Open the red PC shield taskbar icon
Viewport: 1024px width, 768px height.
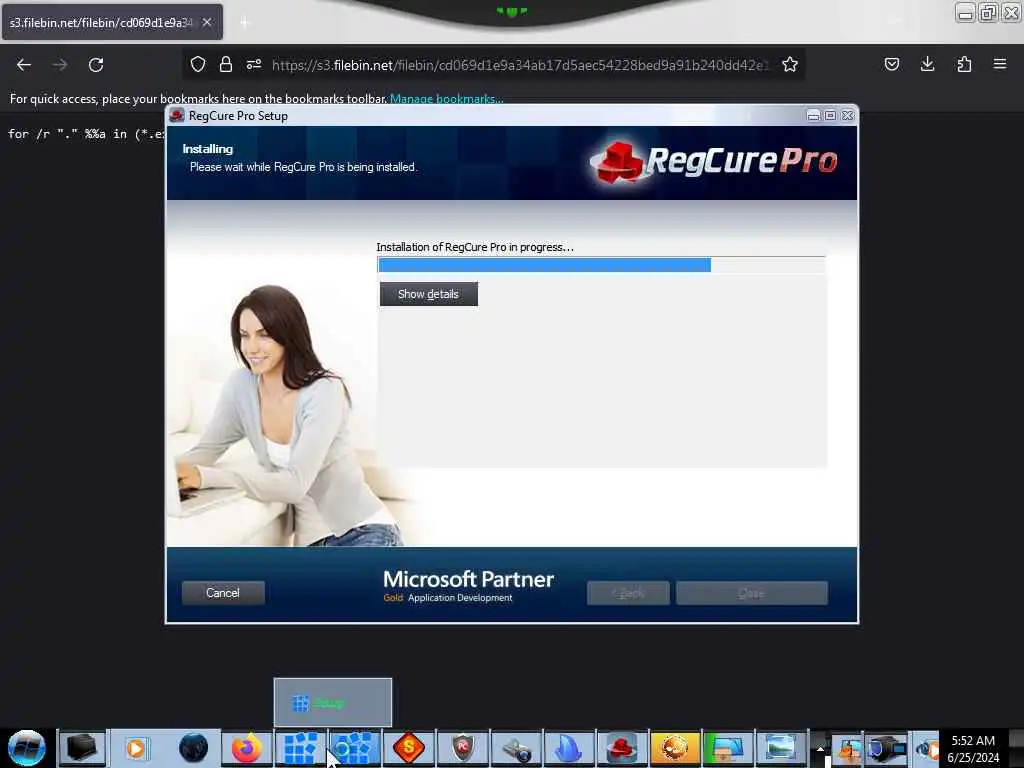pos(463,748)
